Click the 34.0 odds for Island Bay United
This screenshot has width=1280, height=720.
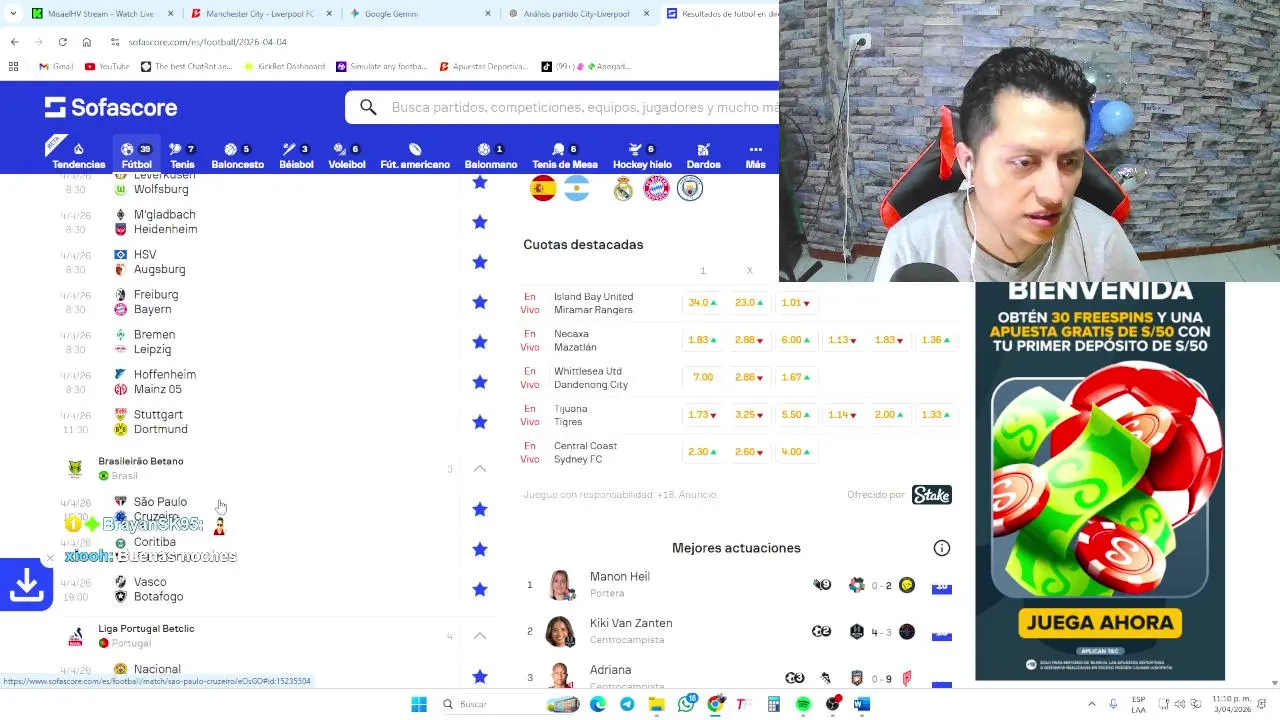[x=703, y=303]
